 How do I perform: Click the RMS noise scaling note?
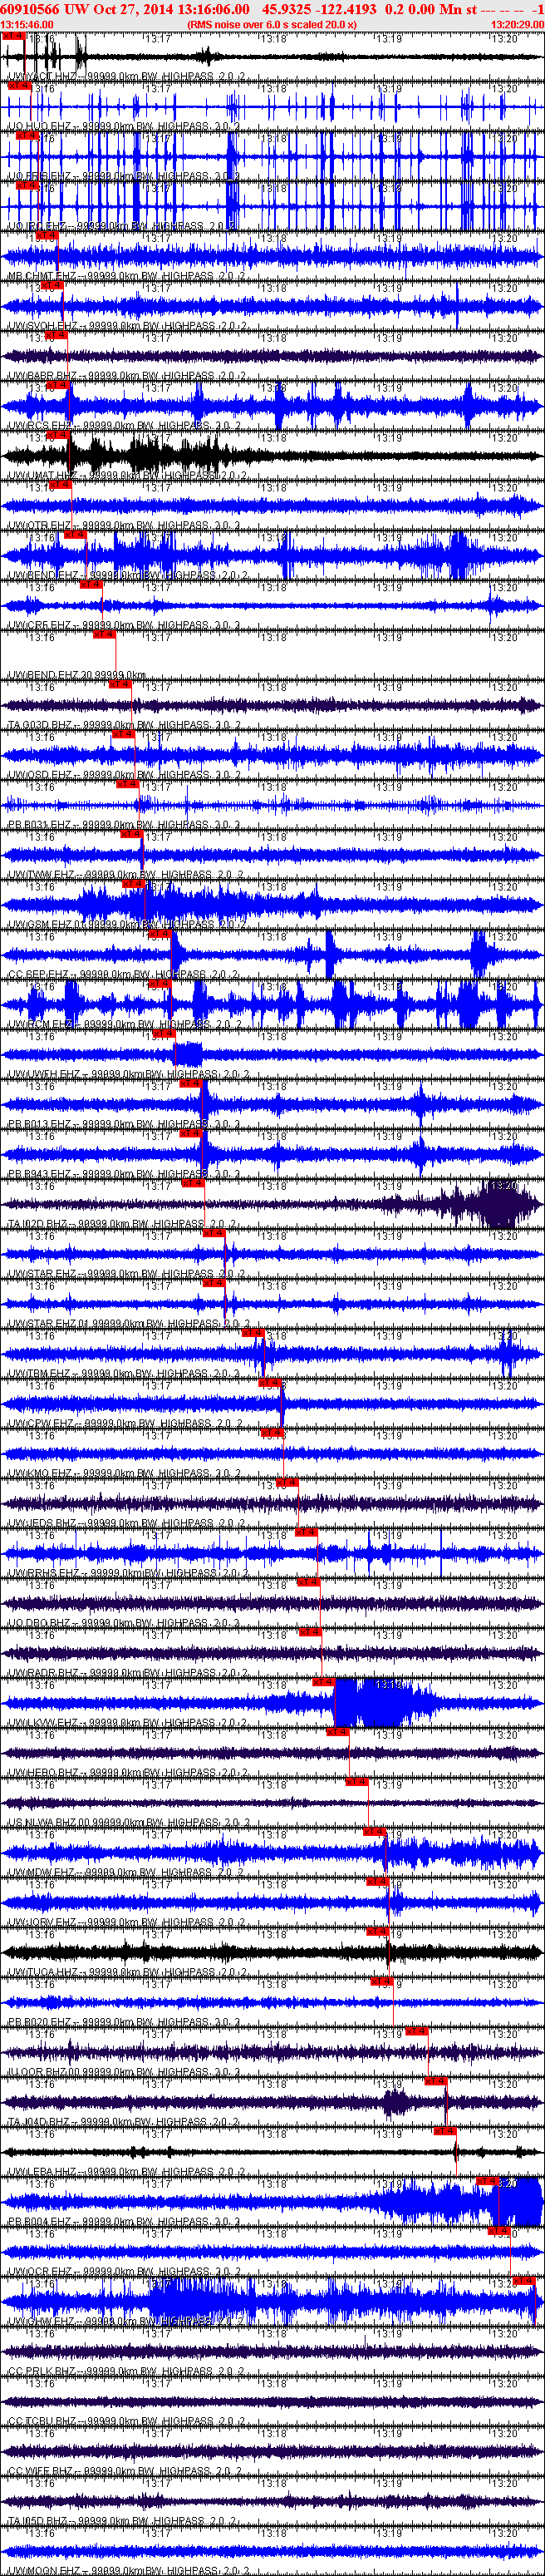[x=272, y=24]
